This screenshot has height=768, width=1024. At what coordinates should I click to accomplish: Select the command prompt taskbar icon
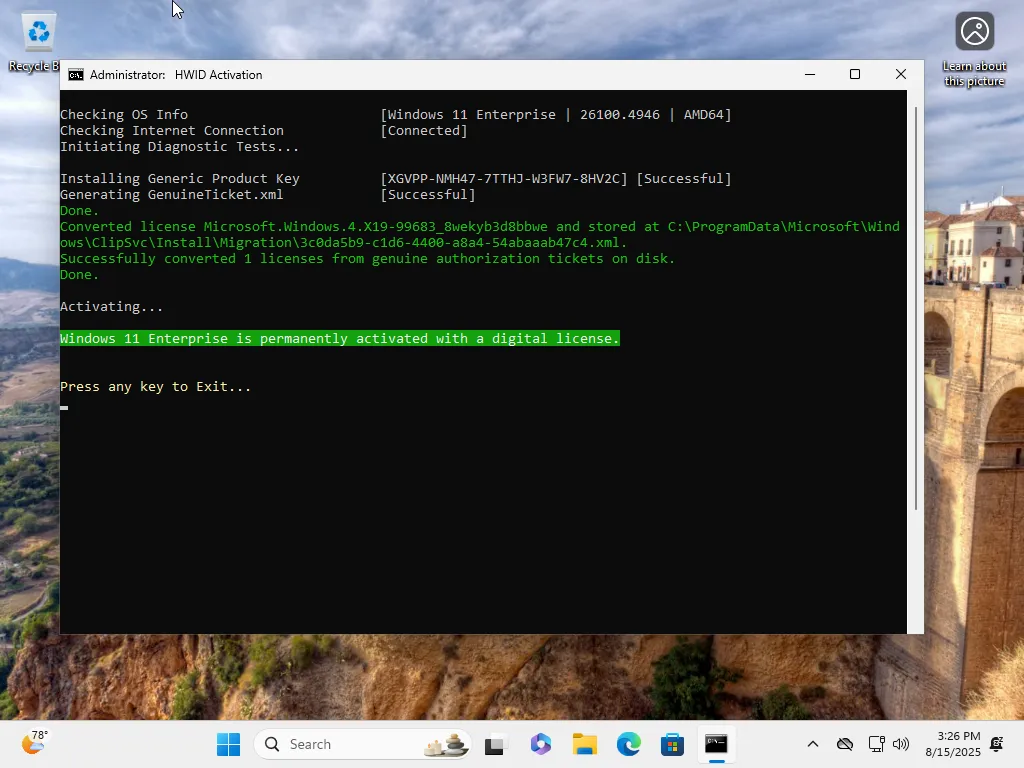click(716, 744)
